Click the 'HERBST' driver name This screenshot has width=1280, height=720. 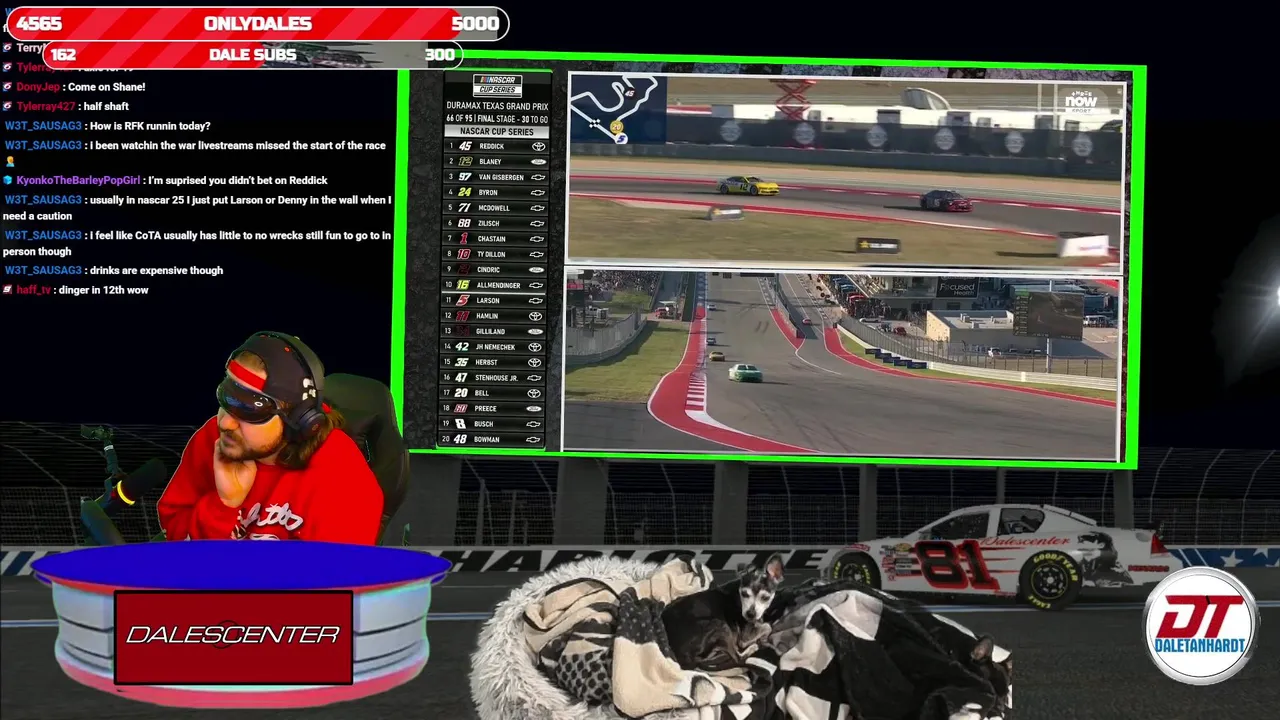(486, 362)
